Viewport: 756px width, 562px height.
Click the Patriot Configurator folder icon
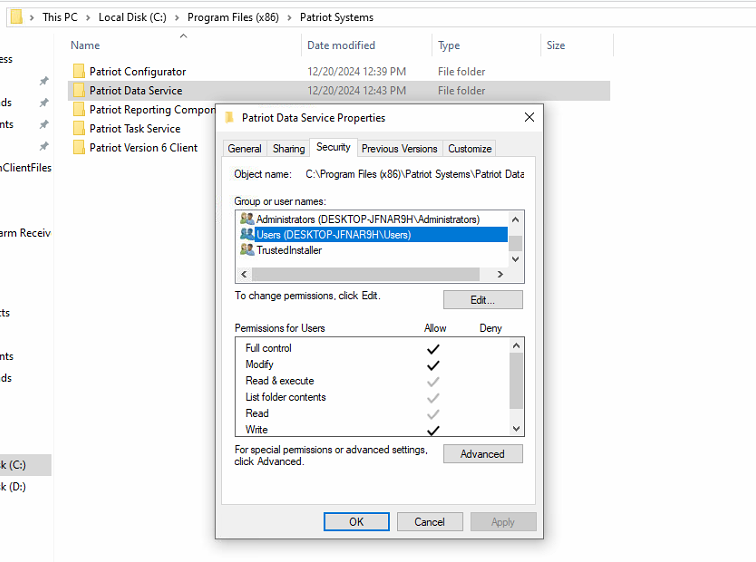pyautogui.click(x=80, y=72)
